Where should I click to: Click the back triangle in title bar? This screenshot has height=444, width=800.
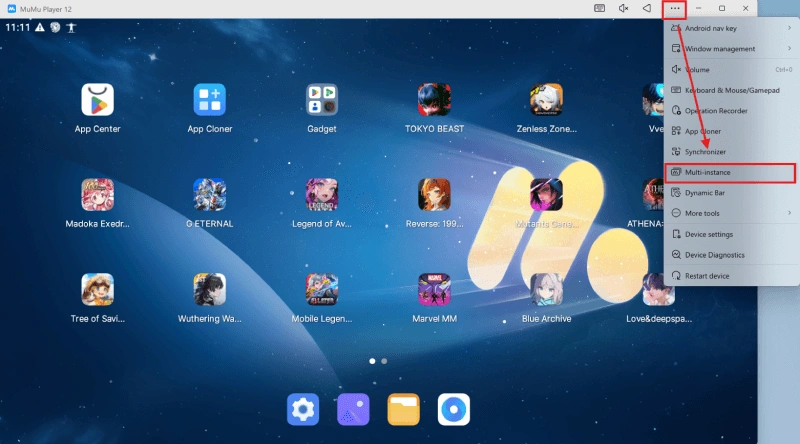pyautogui.click(x=647, y=8)
